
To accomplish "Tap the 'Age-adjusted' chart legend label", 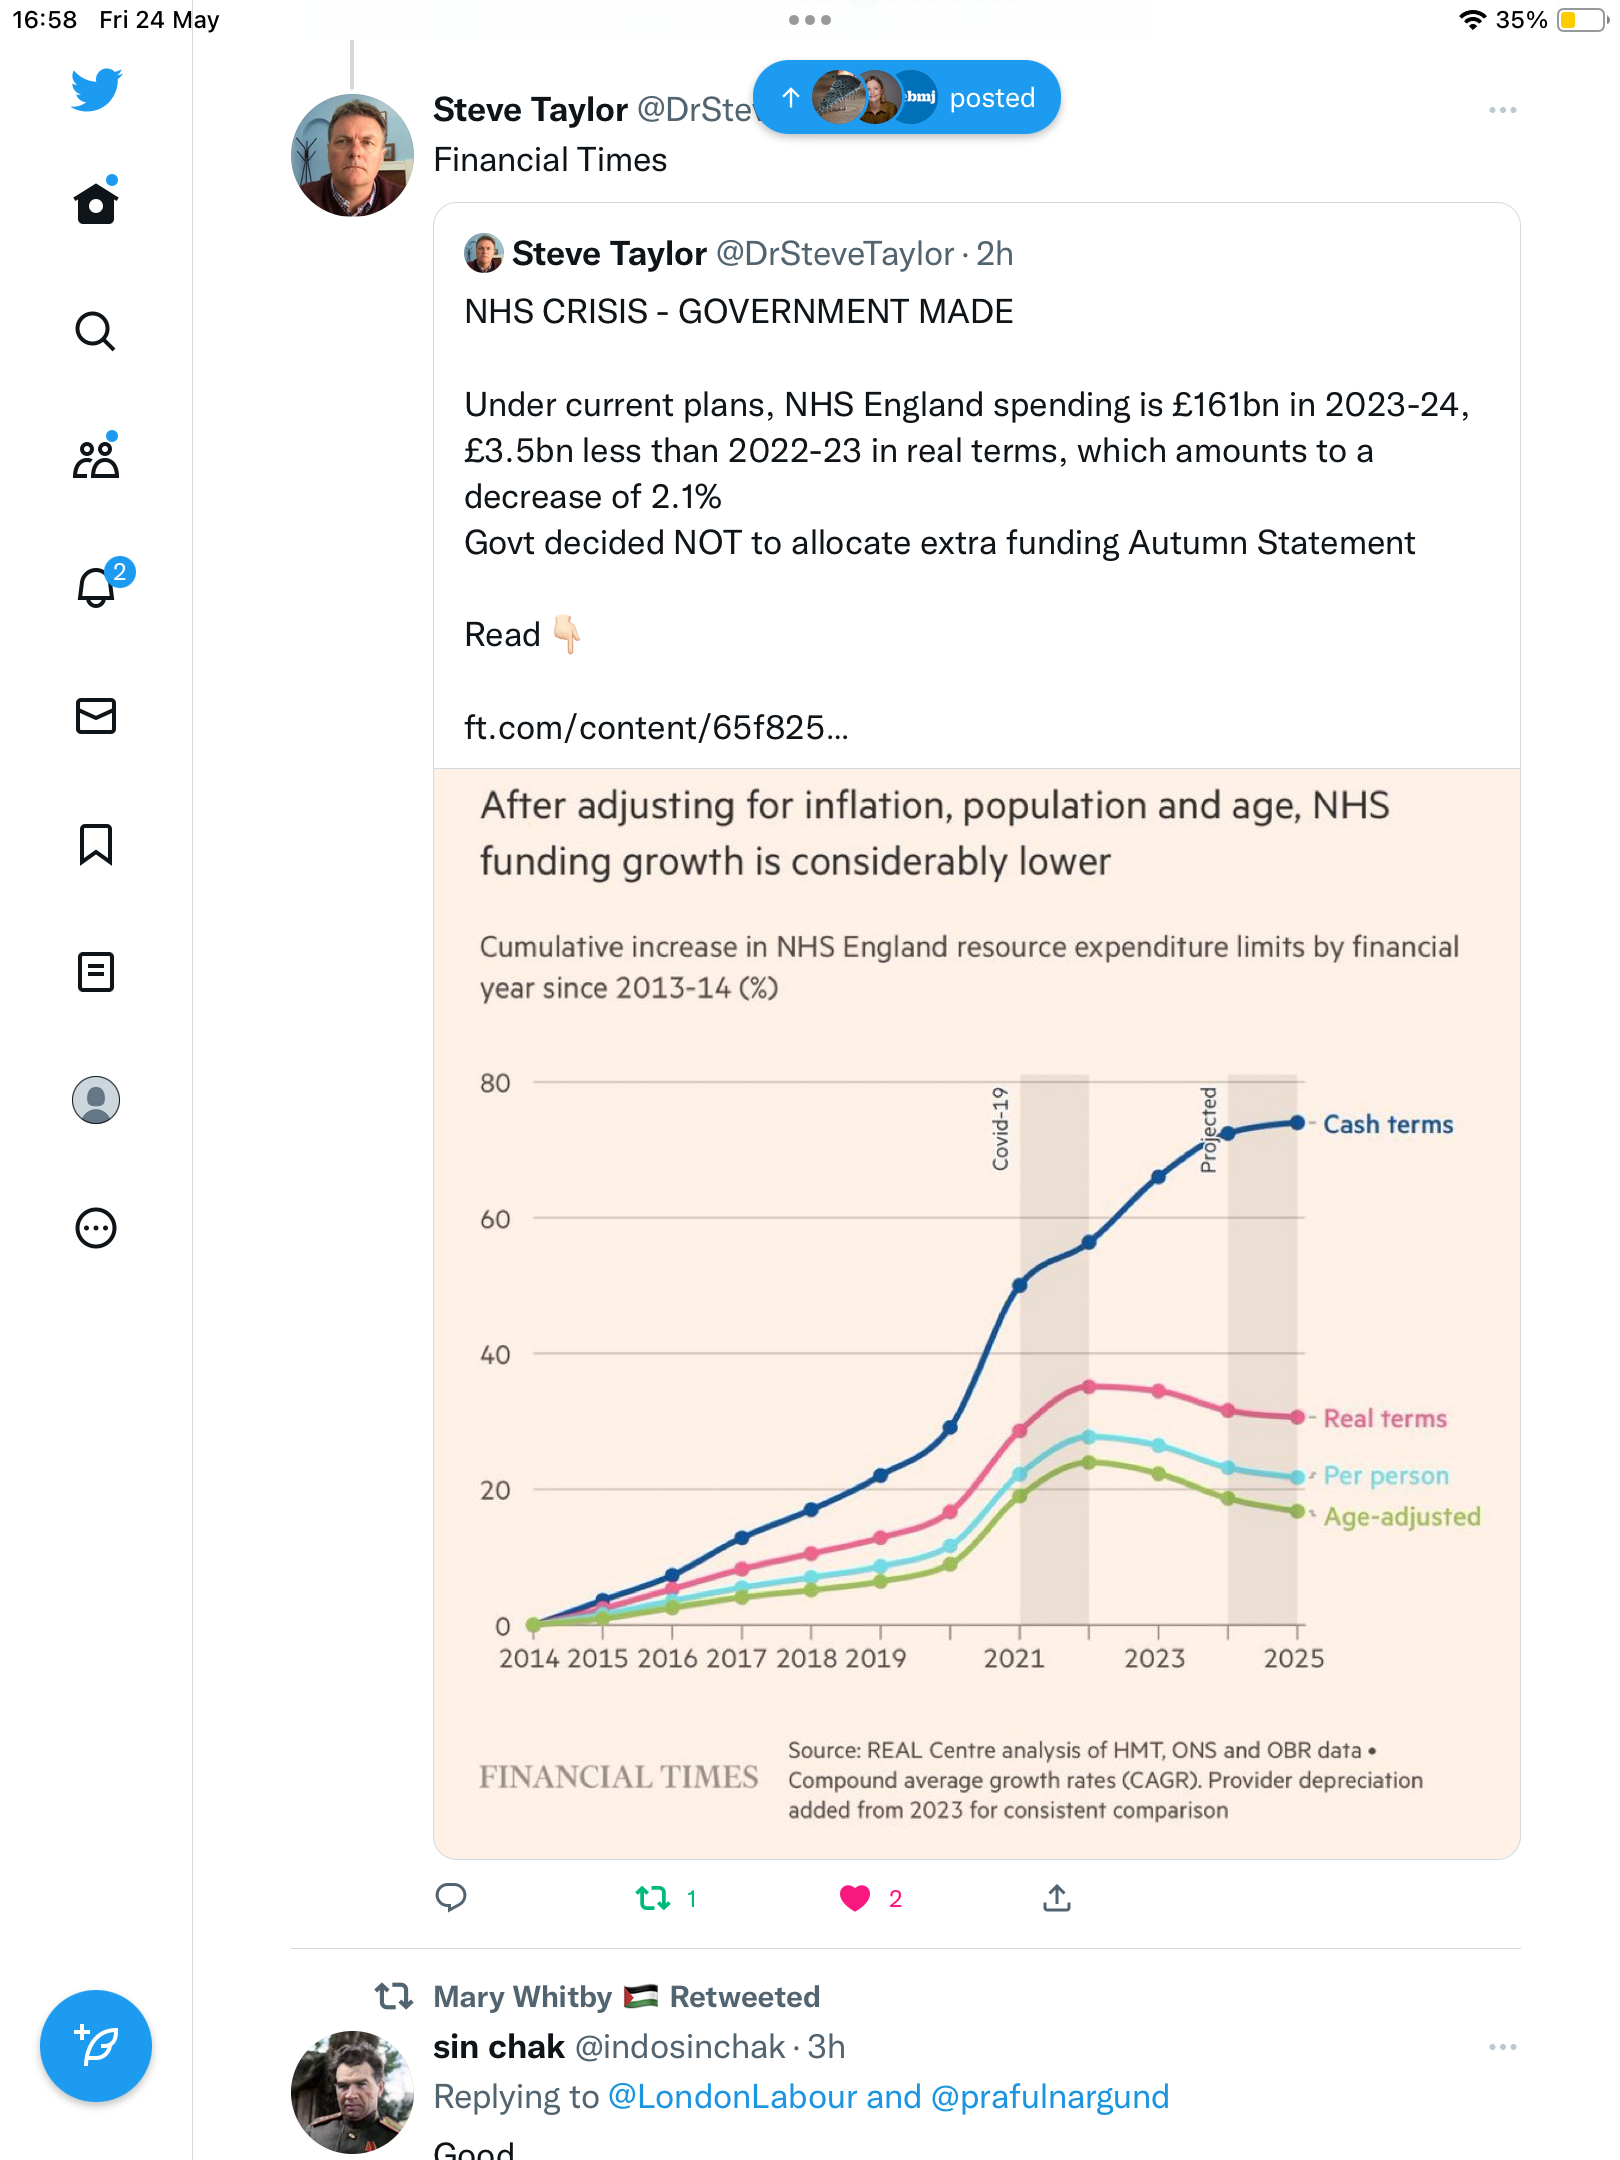I will point(1402,1516).
